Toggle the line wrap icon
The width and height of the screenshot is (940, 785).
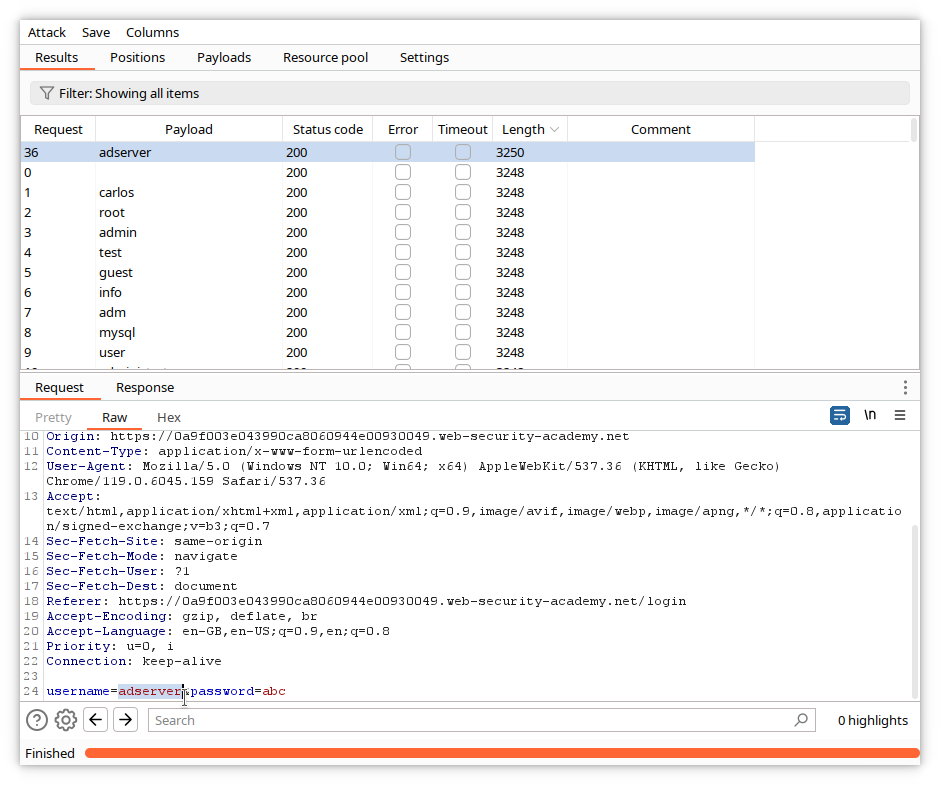(x=840, y=416)
